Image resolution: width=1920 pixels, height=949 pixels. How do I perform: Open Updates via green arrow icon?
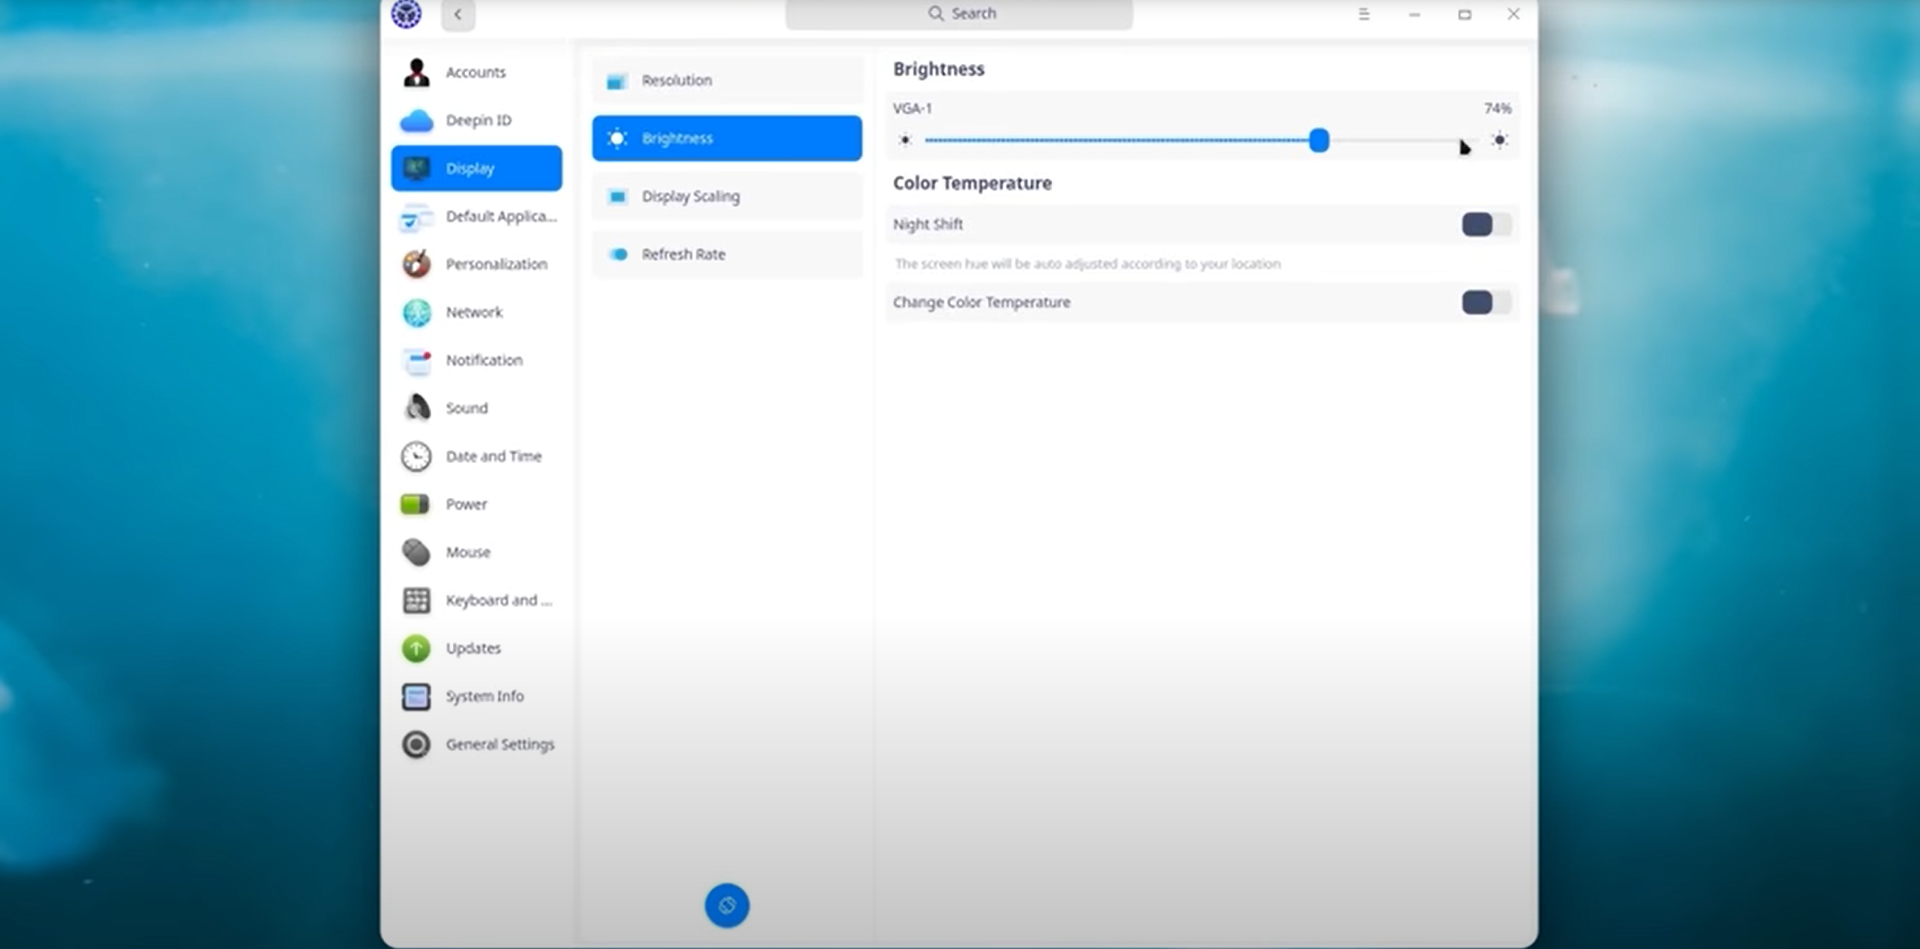(x=415, y=648)
